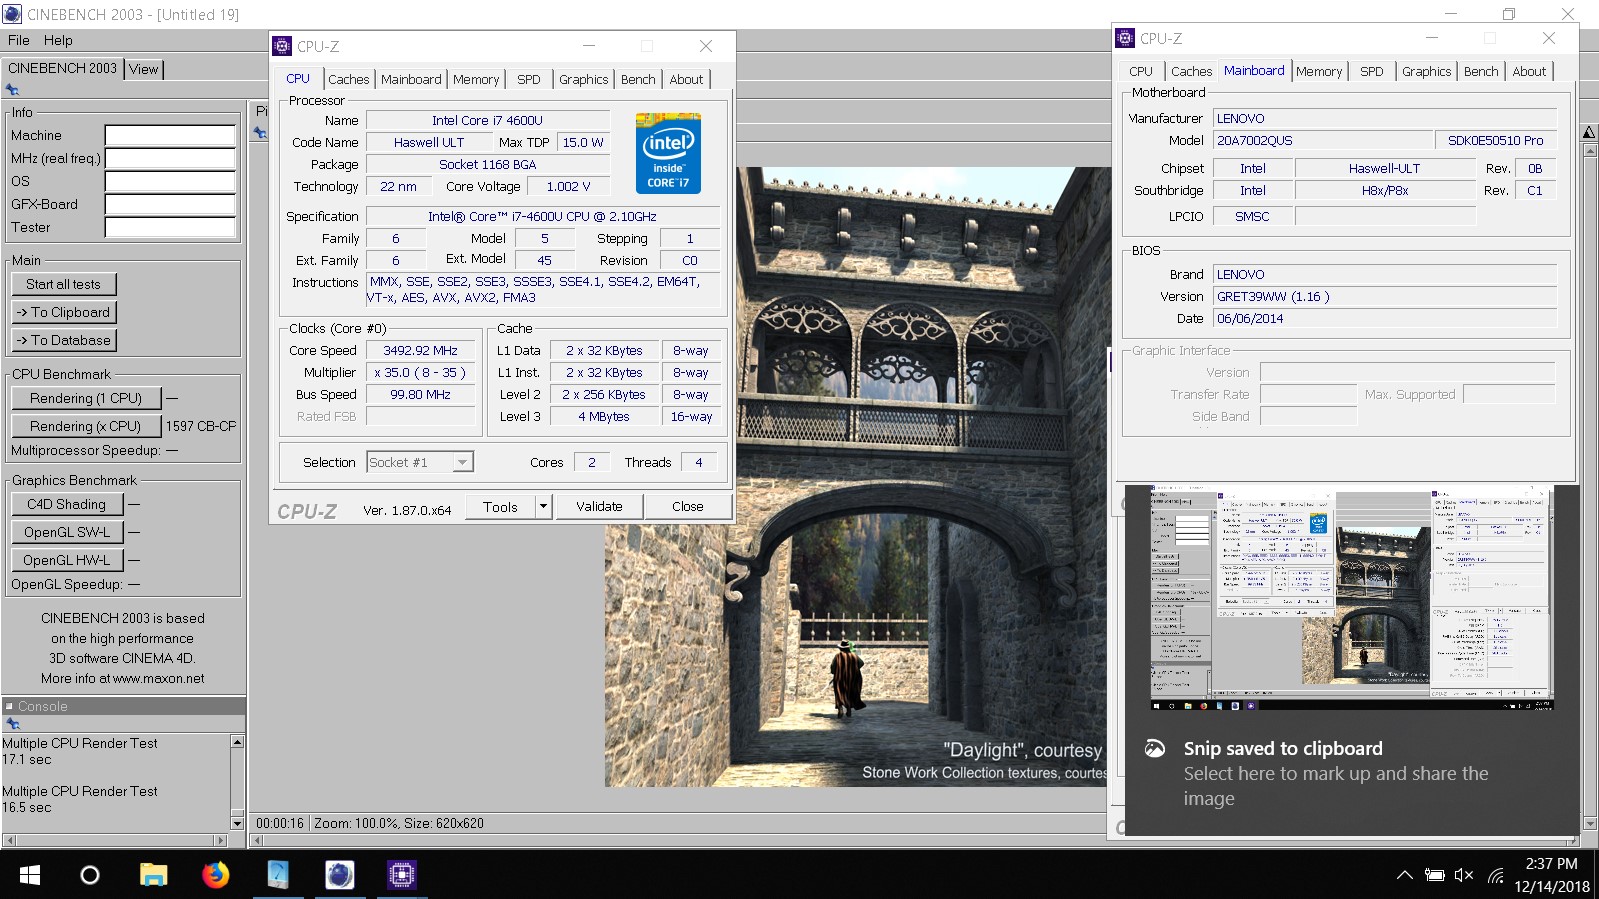Viewport: 1599px width, 899px height.
Task: Open the Memory tab in left CPU-Z window
Action: click(476, 79)
